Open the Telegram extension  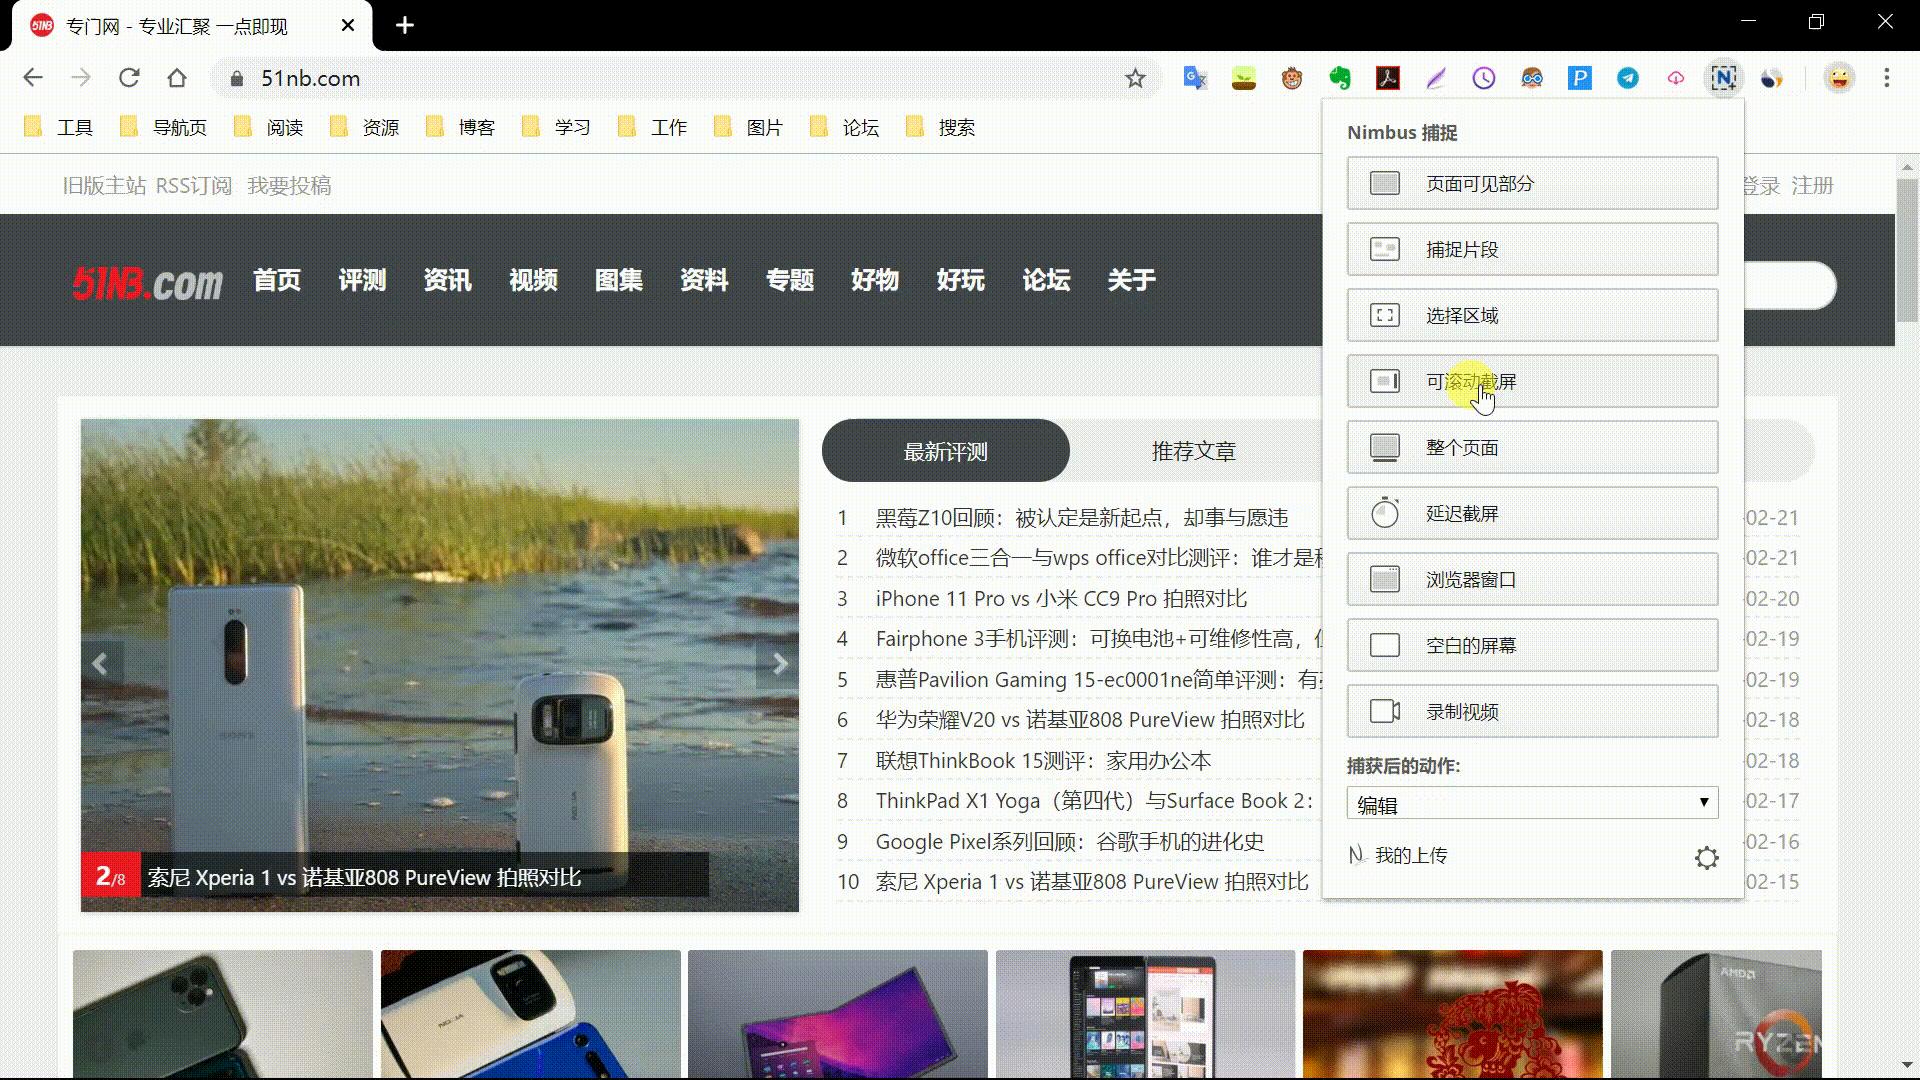[x=1627, y=77]
